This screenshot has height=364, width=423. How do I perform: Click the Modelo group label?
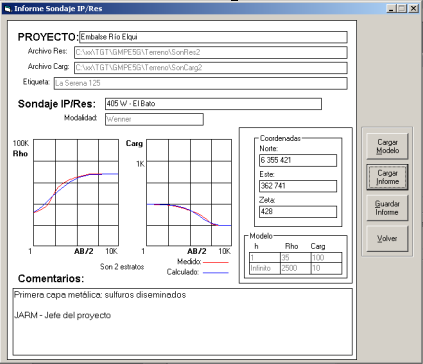tap(261, 236)
